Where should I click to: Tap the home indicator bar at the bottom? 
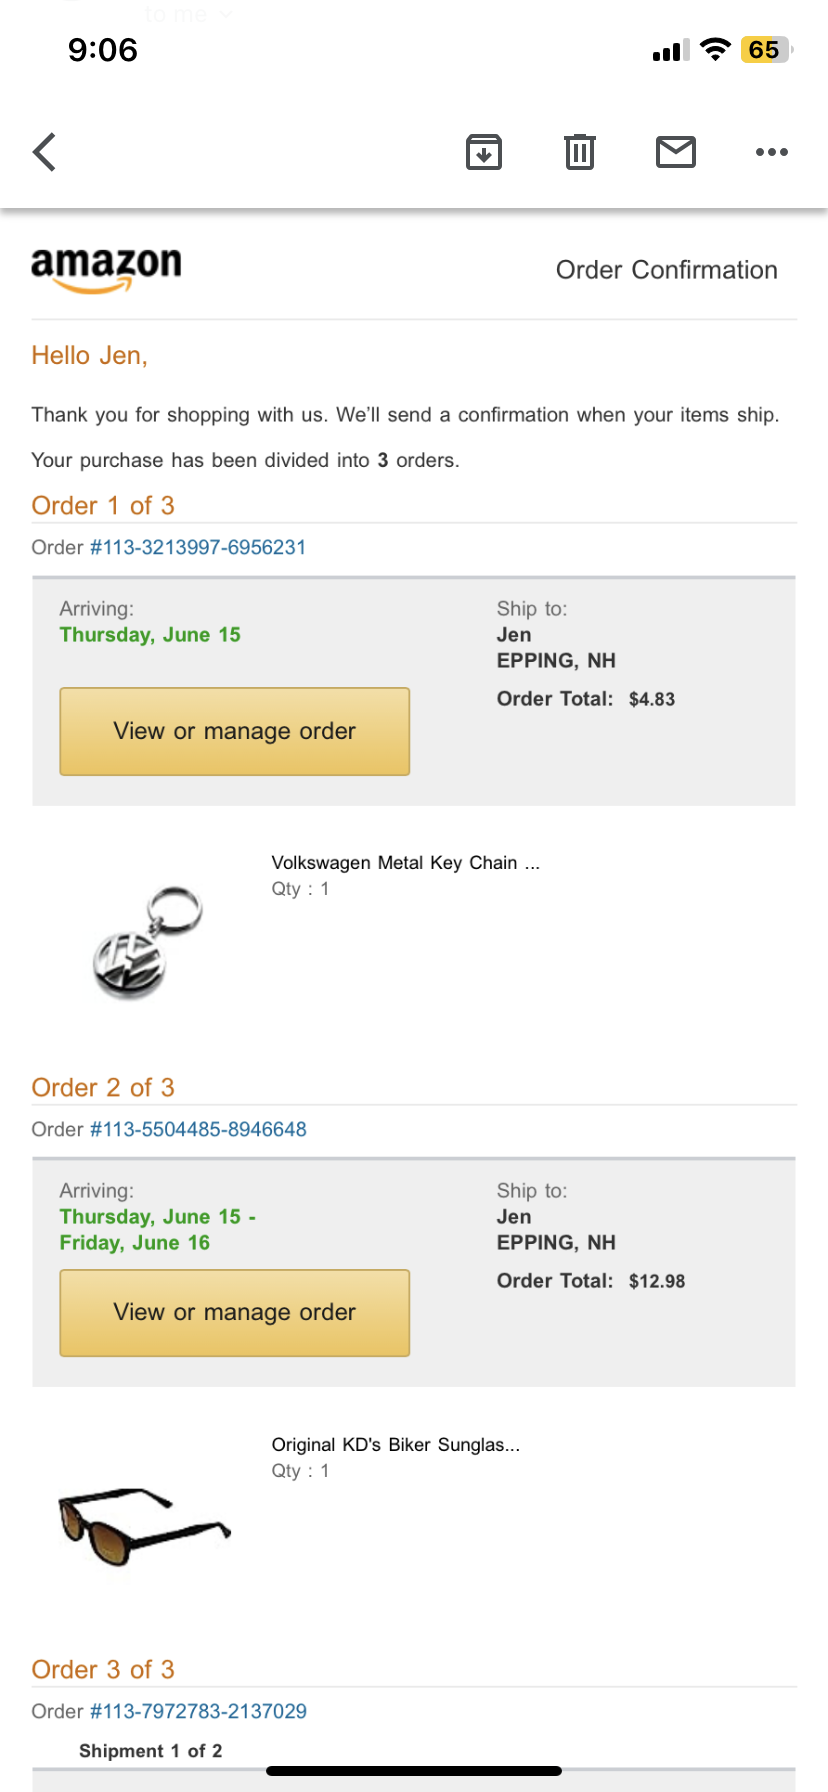(414, 1771)
